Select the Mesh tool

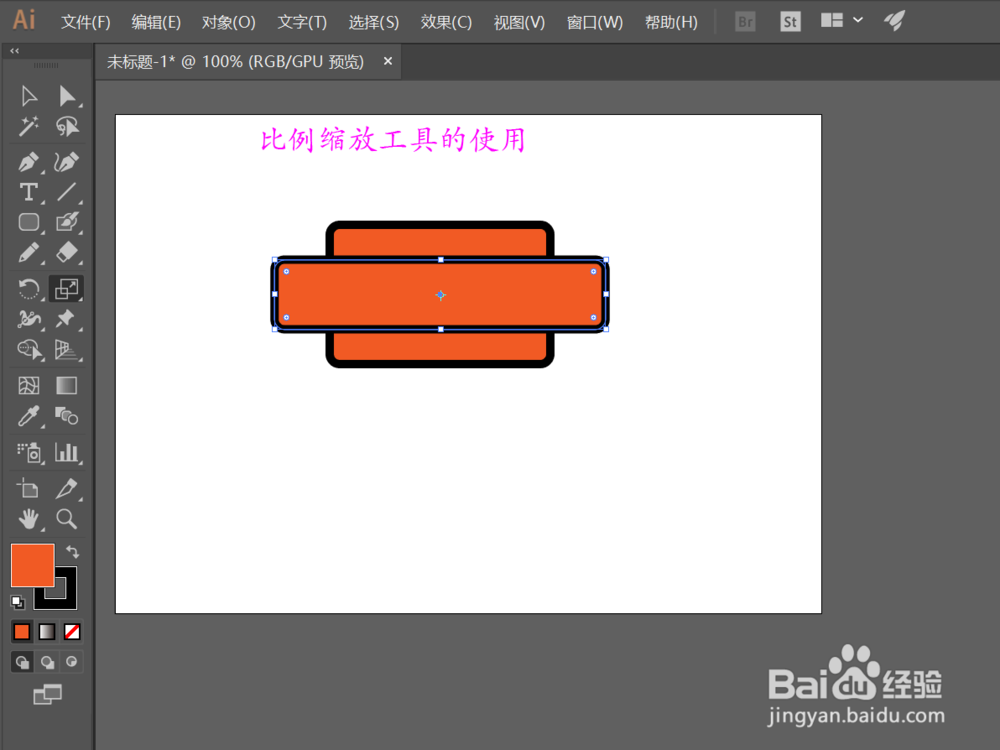pos(29,386)
